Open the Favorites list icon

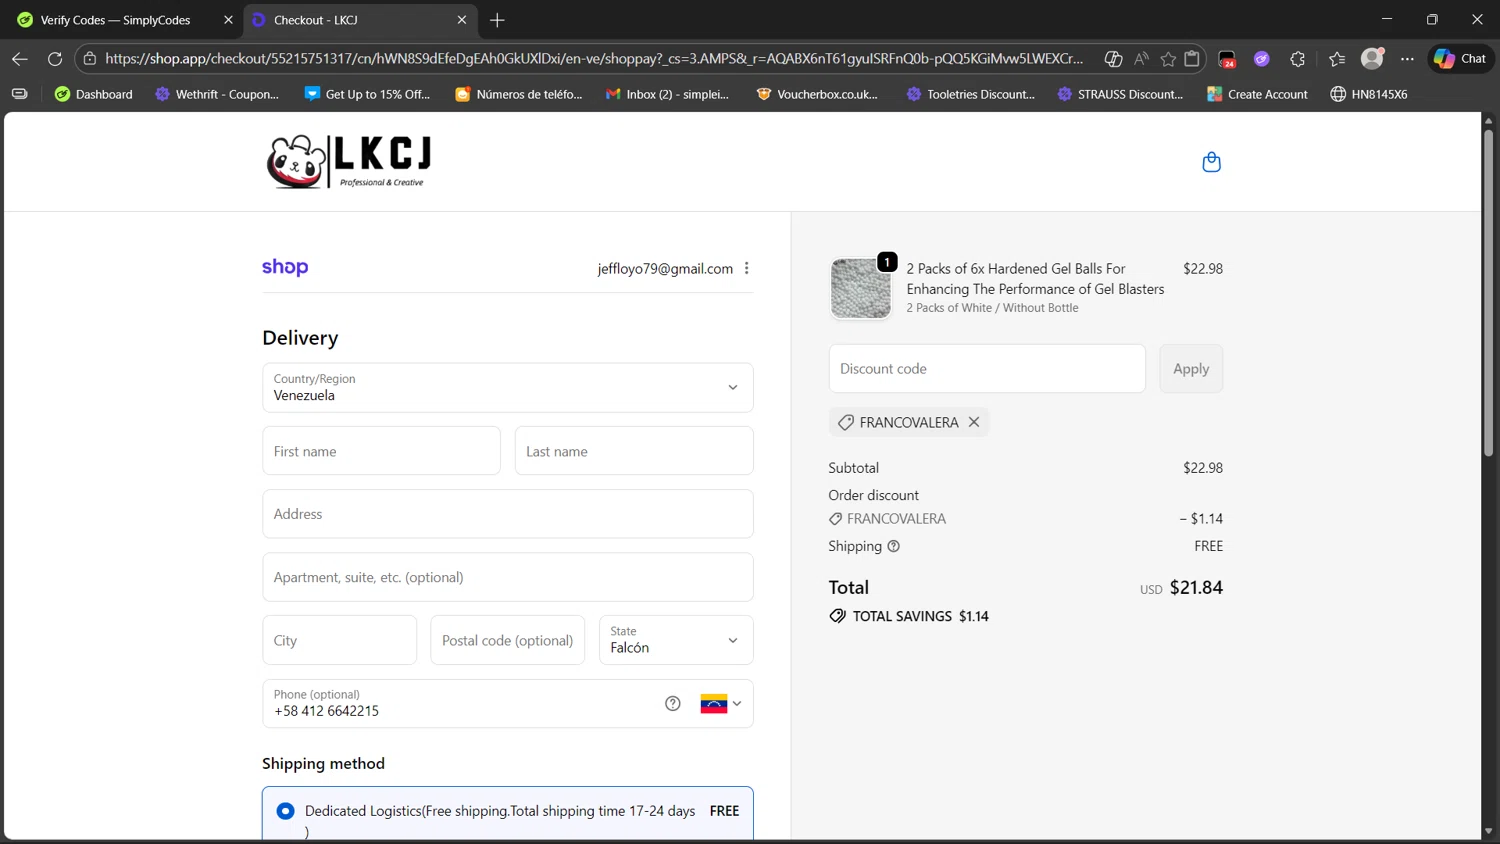1337,59
